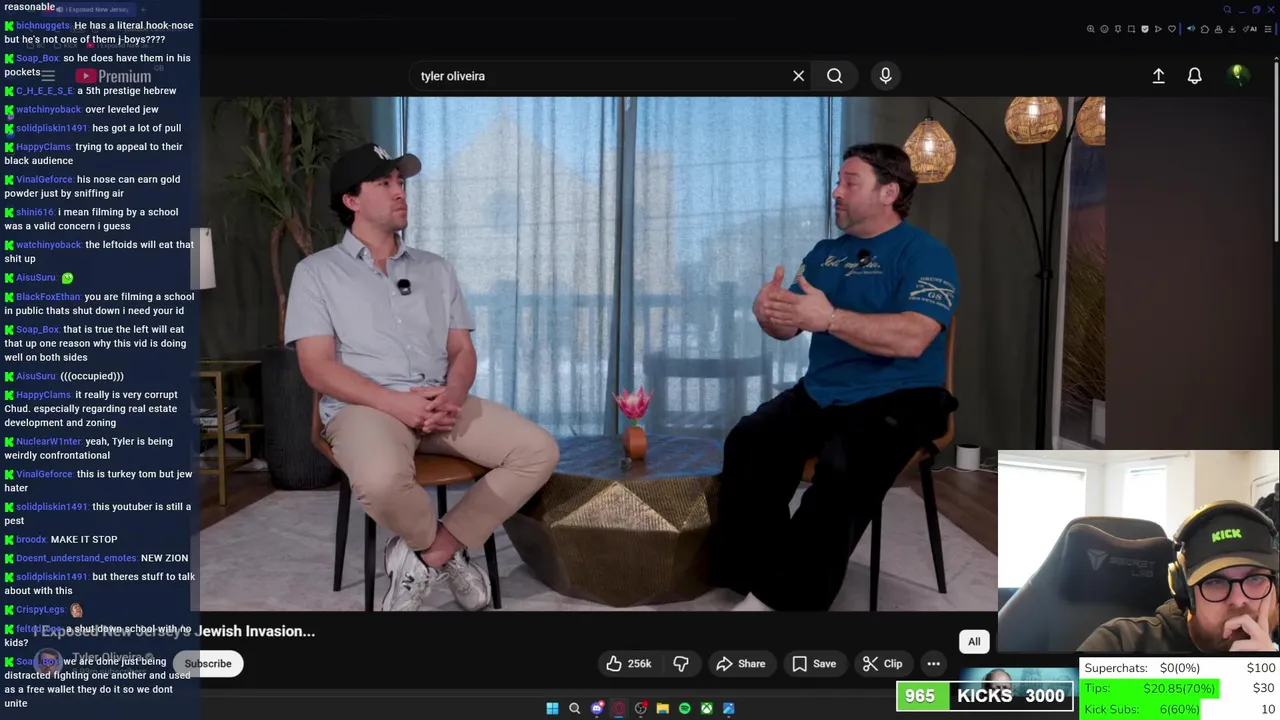Screen dimensions: 1280x720
Task: Open the browser downloads icon
Action: pyautogui.click(x=1232, y=29)
